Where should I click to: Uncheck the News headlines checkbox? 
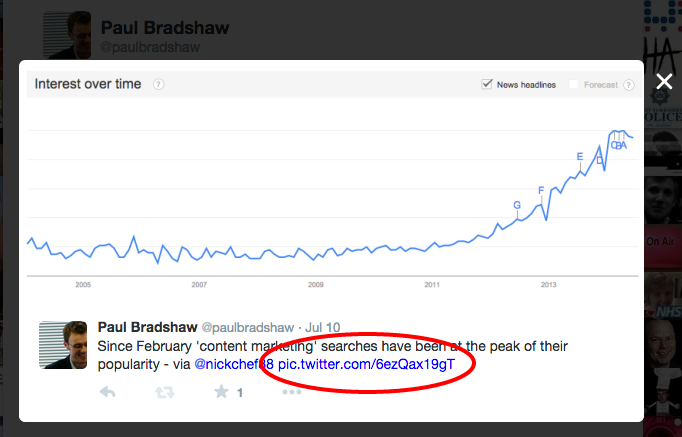tap(487, 84)
